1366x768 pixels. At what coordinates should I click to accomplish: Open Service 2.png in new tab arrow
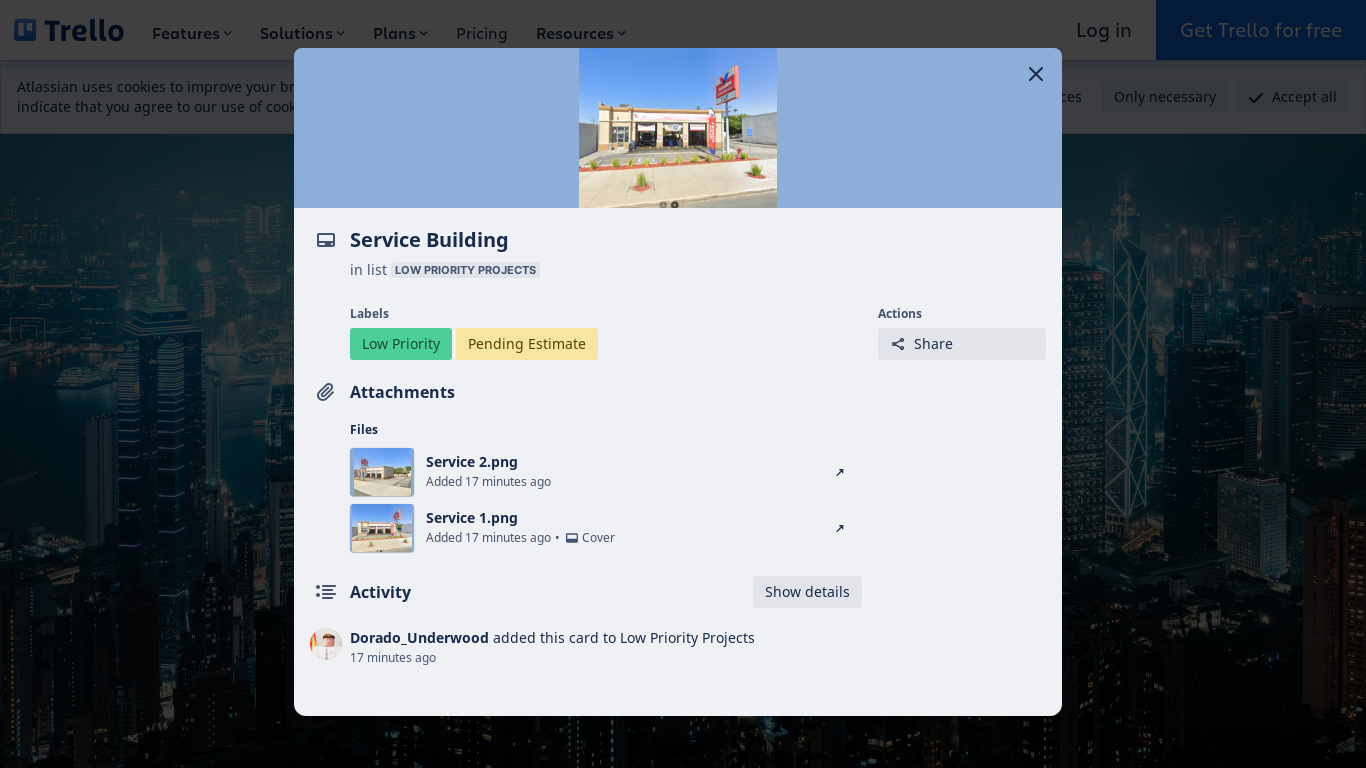tap(840, 472)
